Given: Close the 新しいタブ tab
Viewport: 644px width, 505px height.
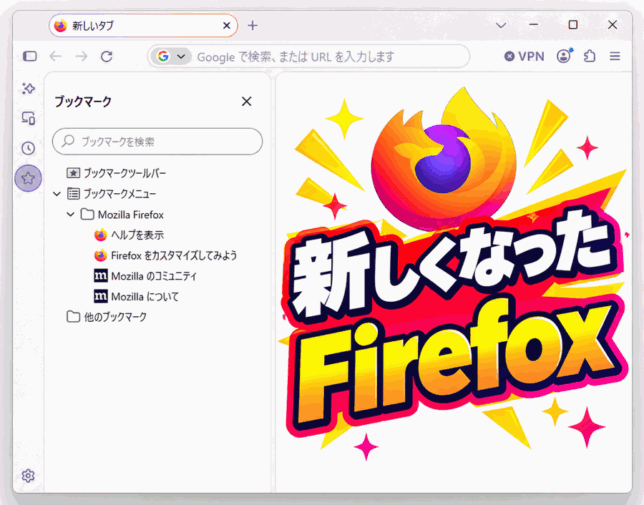Looking at the screenshot, I should (x=226, y=25).
